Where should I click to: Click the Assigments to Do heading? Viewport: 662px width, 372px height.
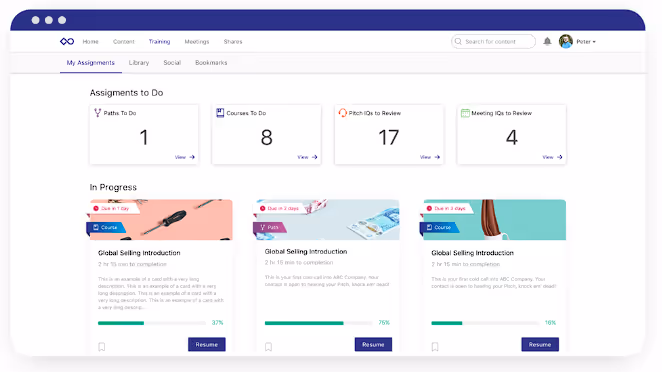[x=126, y=93]
